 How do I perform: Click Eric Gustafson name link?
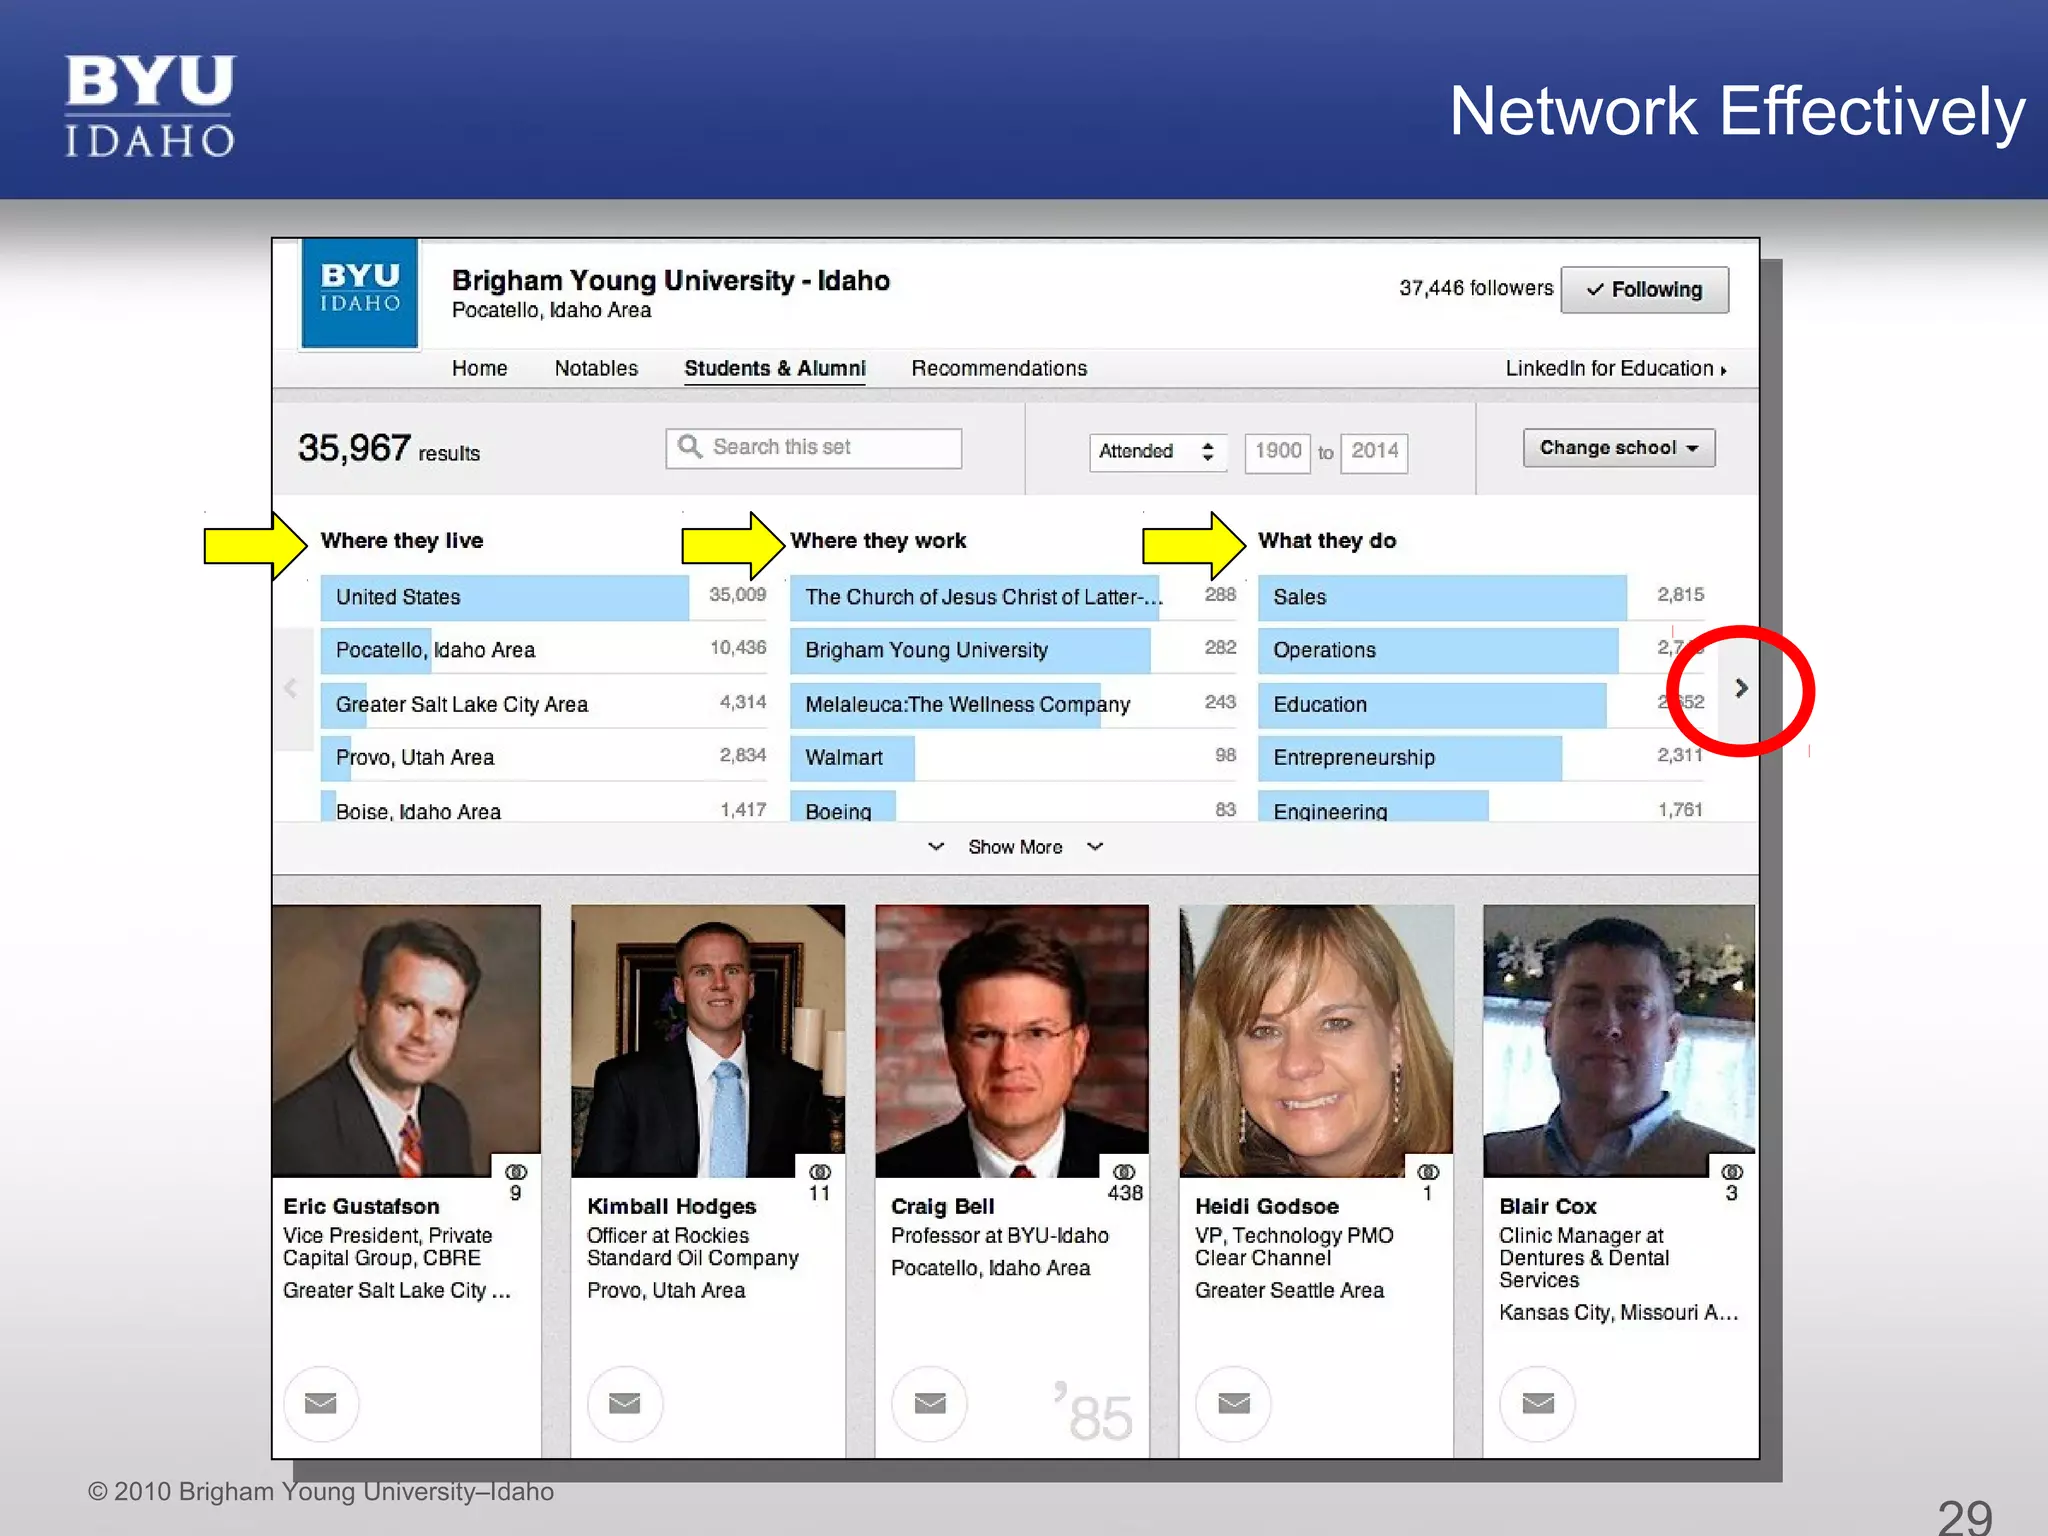pyautogui.click(x=361, y=1206)
